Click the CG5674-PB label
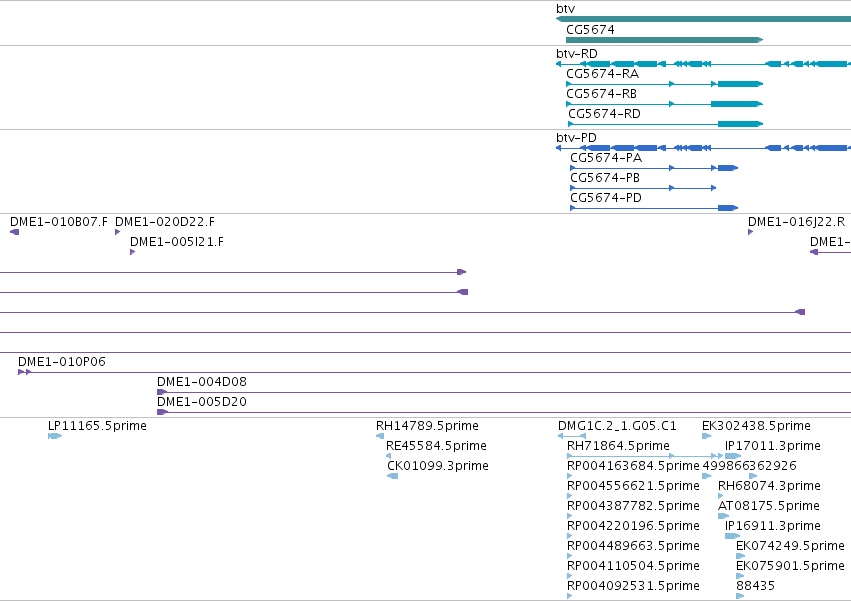 click(x=605, y=178)
